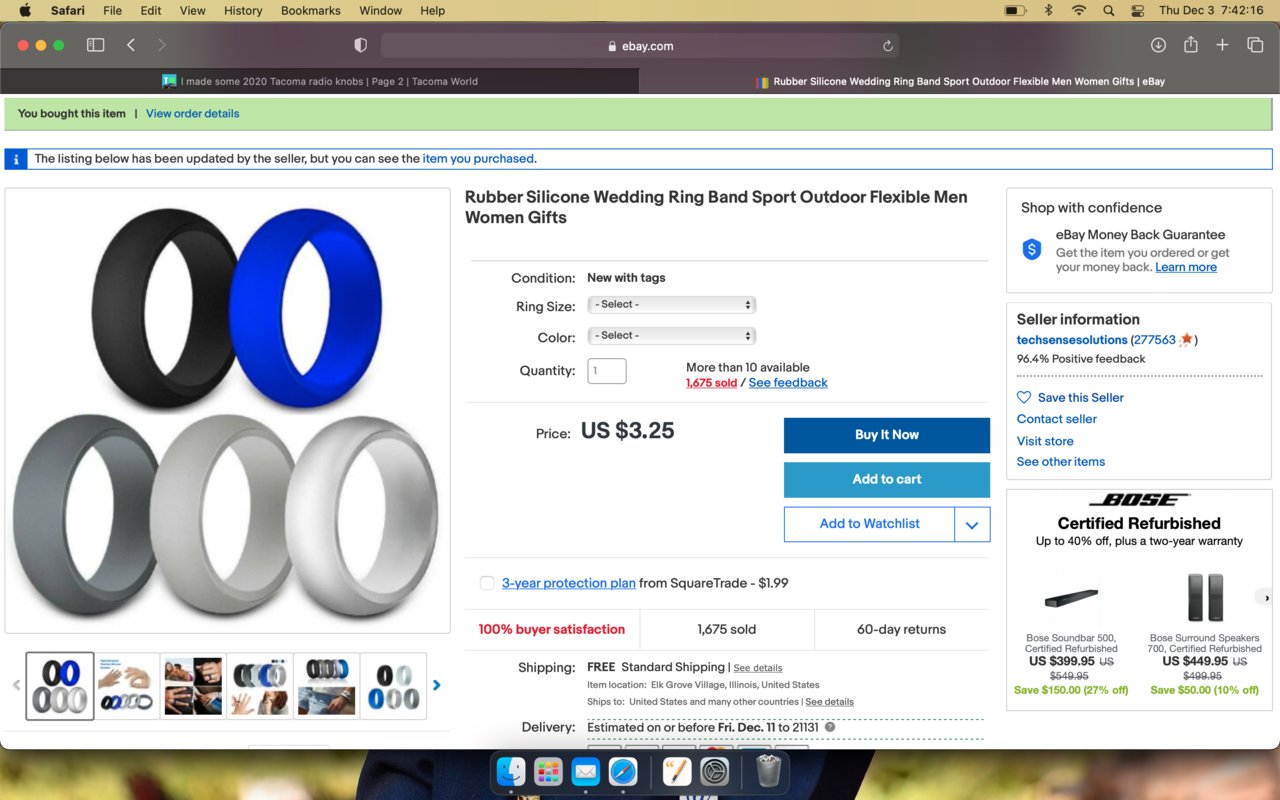Open the View menu
This screenshot has width=1280, height=800.
pos(192,10)
